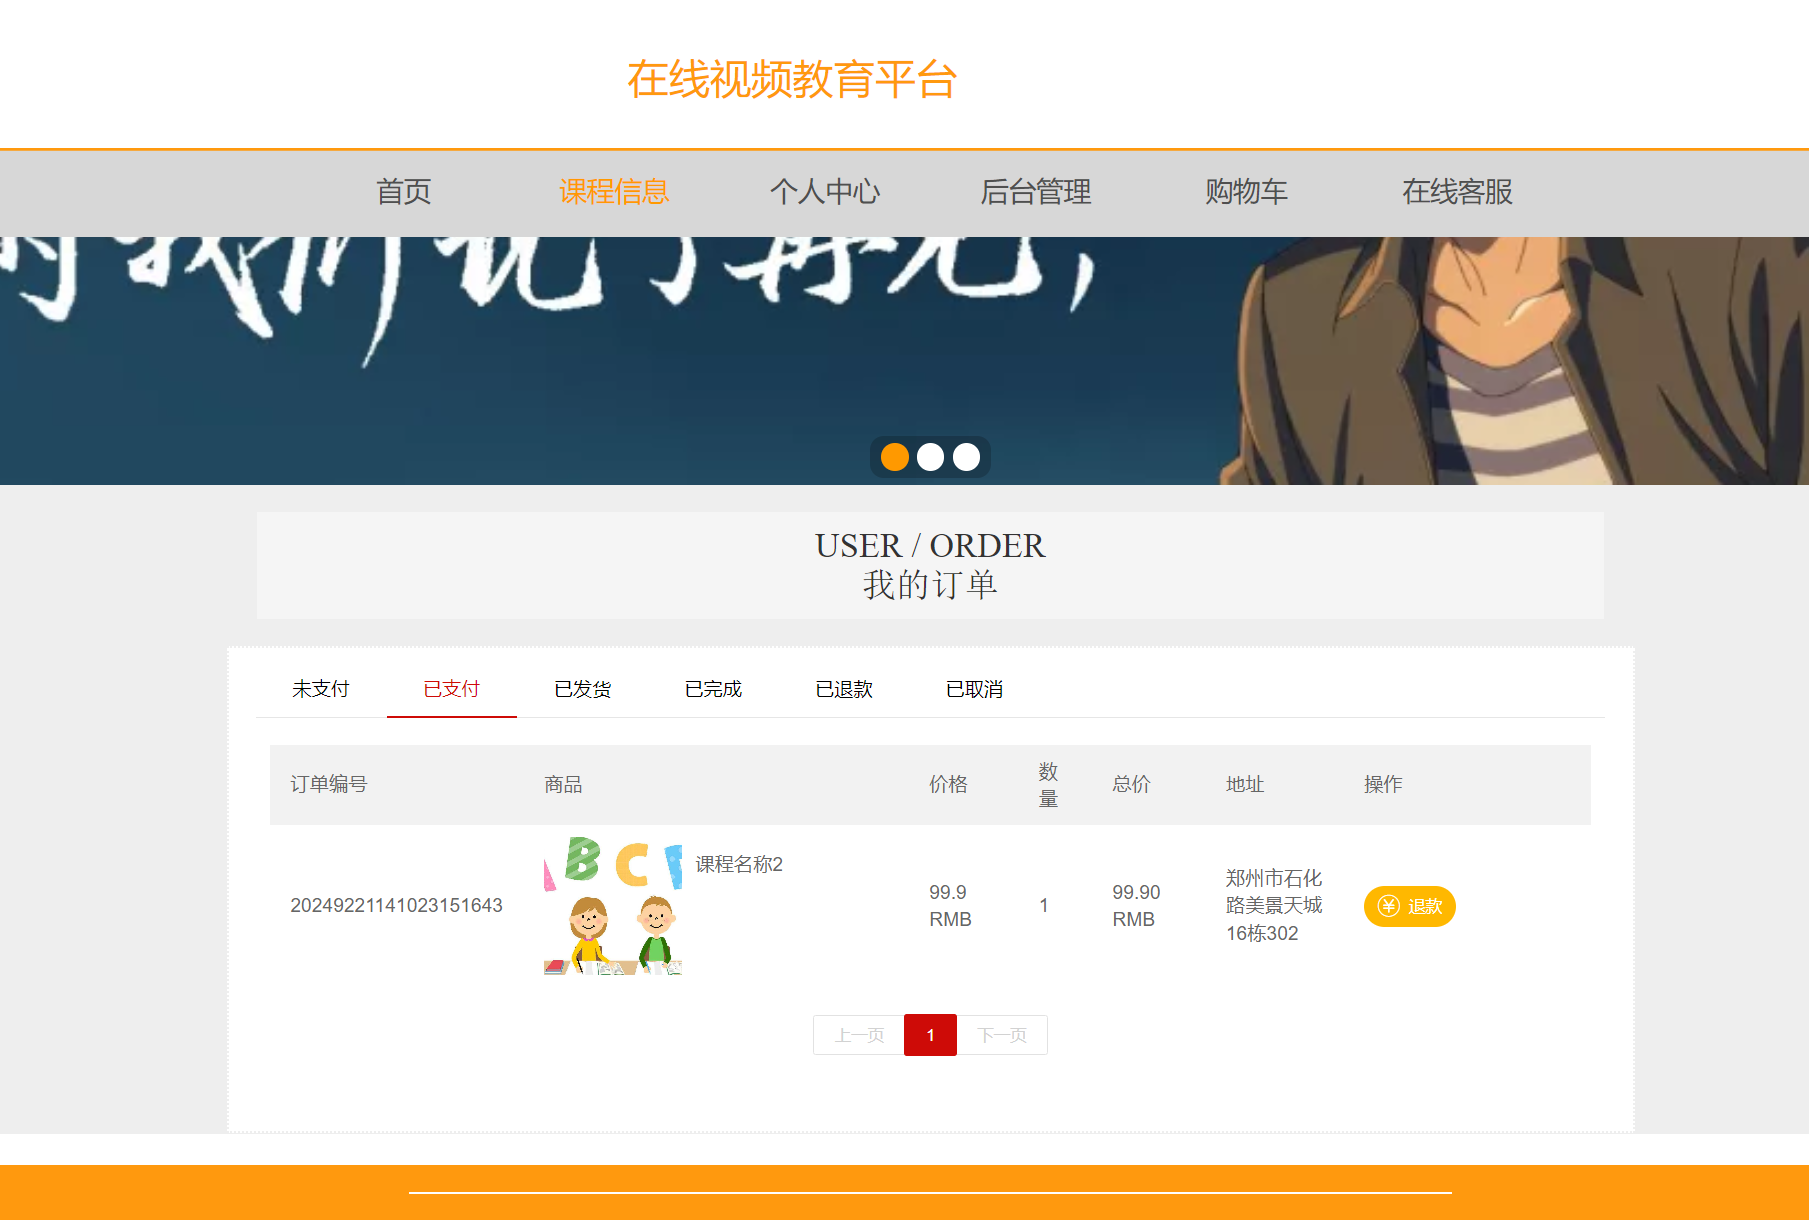Open the 在线客服 customer service page
The height and width of the screenshot is (1220, 1809).
(1458, 192)
